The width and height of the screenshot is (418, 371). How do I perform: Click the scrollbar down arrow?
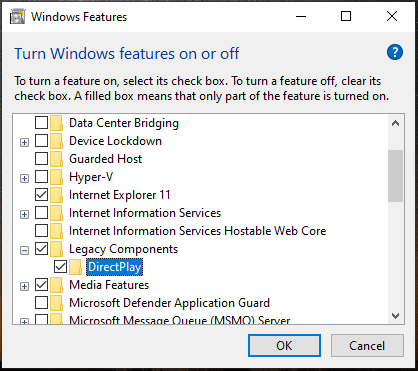click(x=395, y=316)
